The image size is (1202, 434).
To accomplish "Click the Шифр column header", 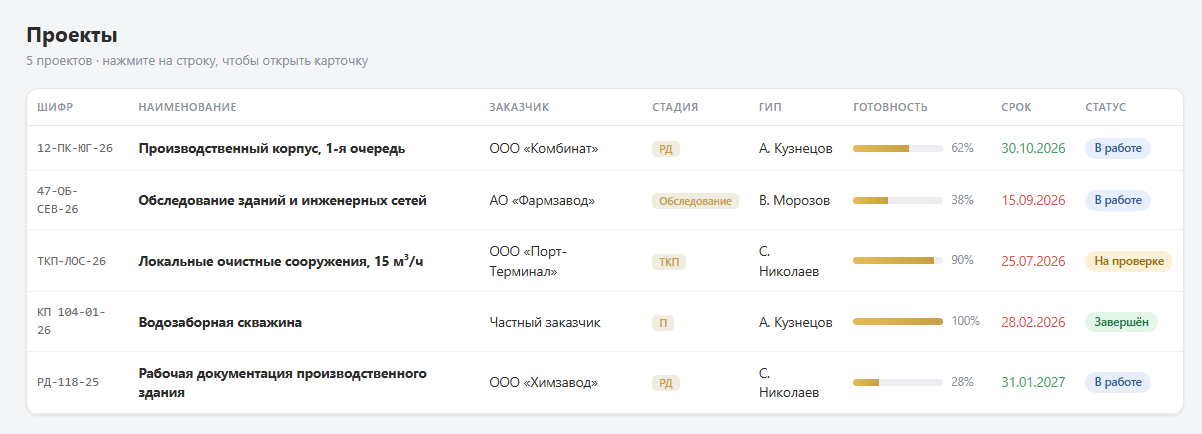I will point(55,107).
